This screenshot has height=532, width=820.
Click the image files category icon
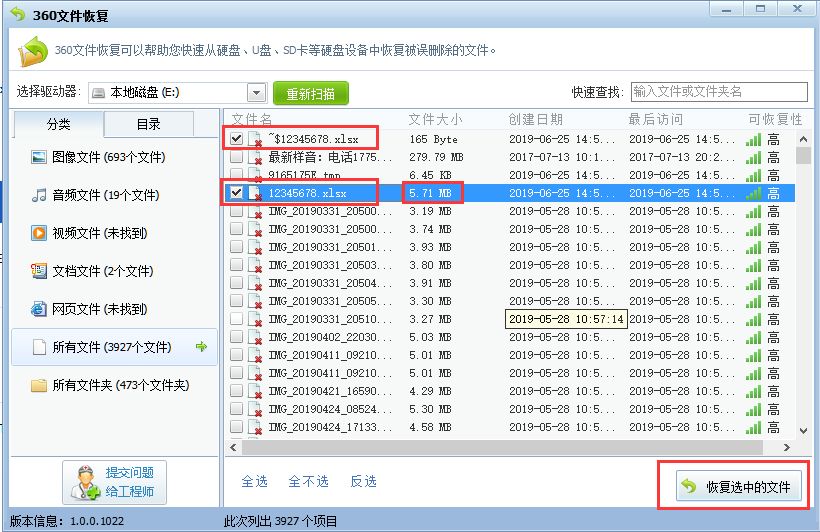(39, 157)
